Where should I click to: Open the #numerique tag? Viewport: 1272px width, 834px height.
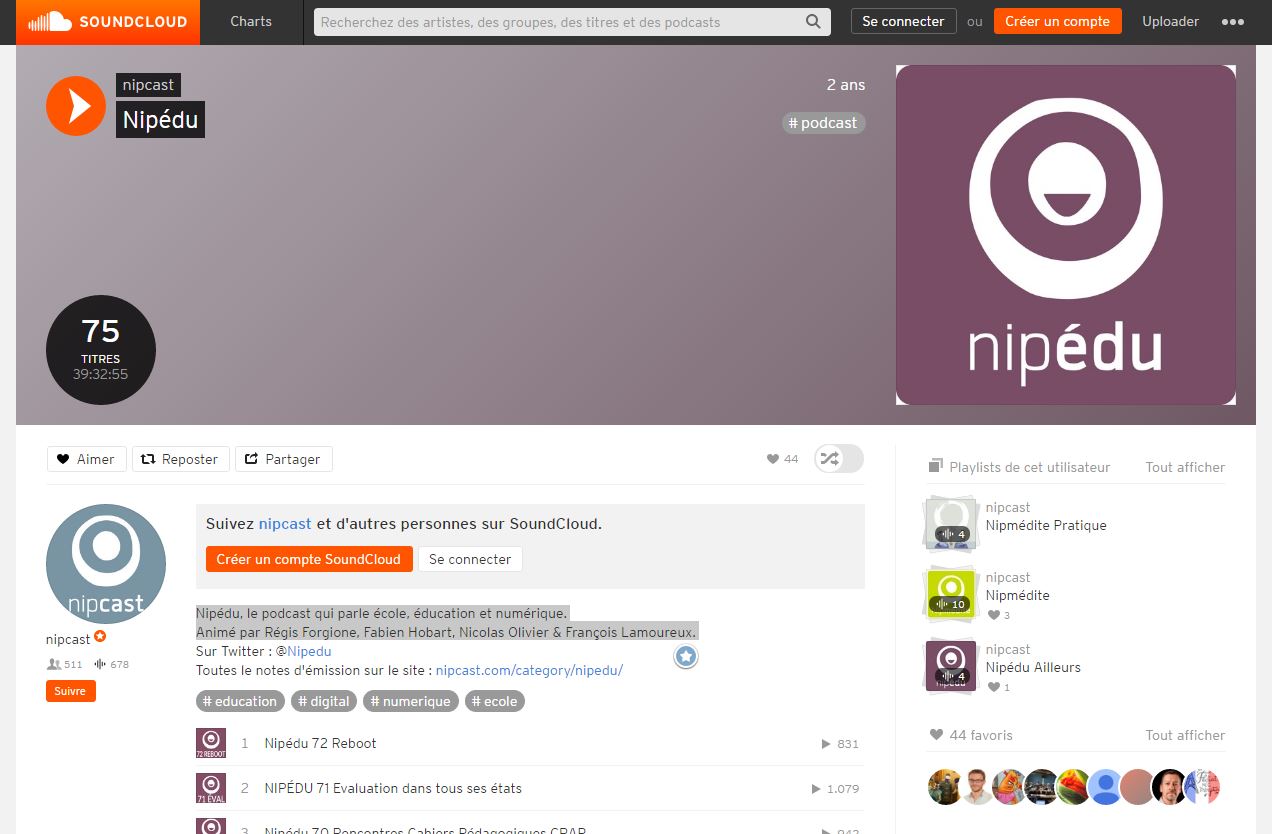pos(411,701)
